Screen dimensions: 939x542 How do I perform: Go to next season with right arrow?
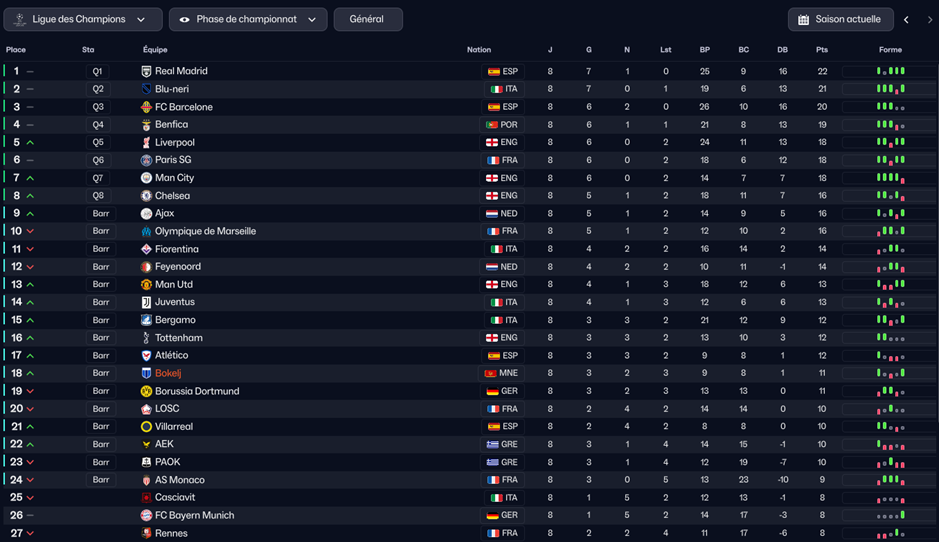(x=929, y=19)
